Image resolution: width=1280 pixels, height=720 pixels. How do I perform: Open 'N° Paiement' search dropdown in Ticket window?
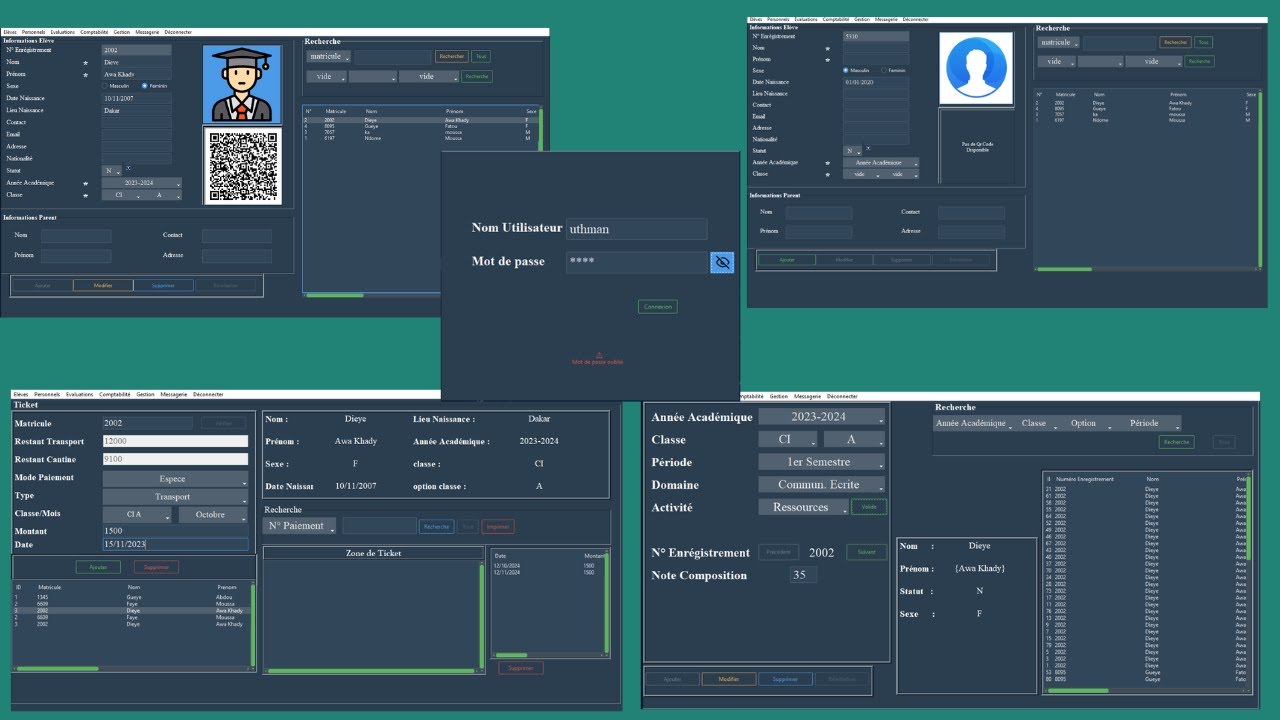coord(299,526)
